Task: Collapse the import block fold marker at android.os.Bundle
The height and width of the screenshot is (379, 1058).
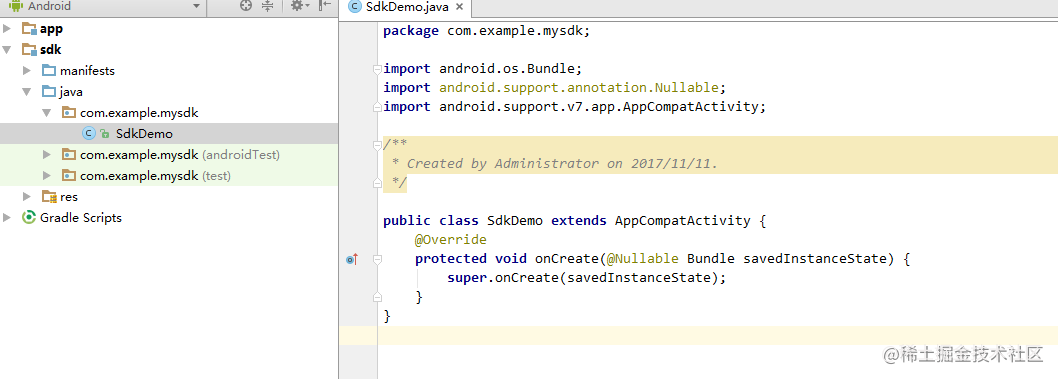Action: tap(377, 69)
